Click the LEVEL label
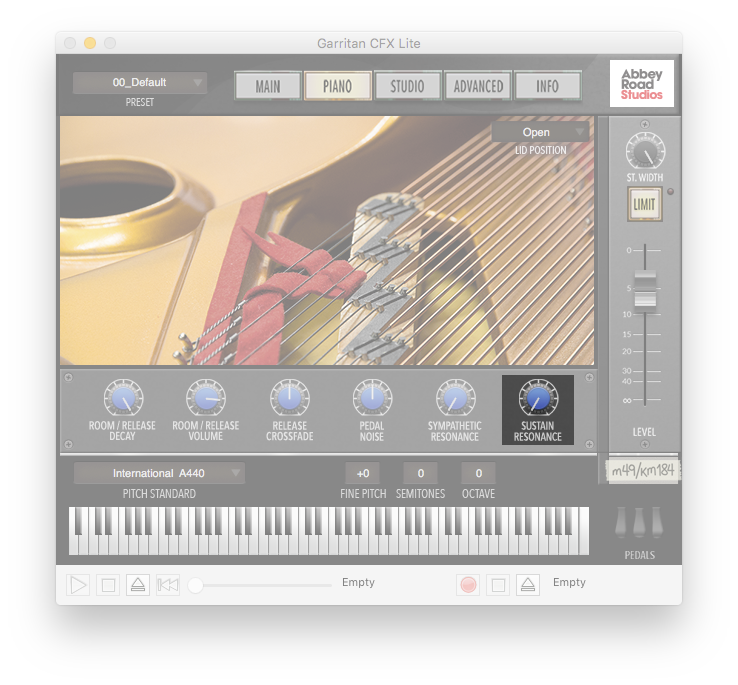 [x=644, y=432]
